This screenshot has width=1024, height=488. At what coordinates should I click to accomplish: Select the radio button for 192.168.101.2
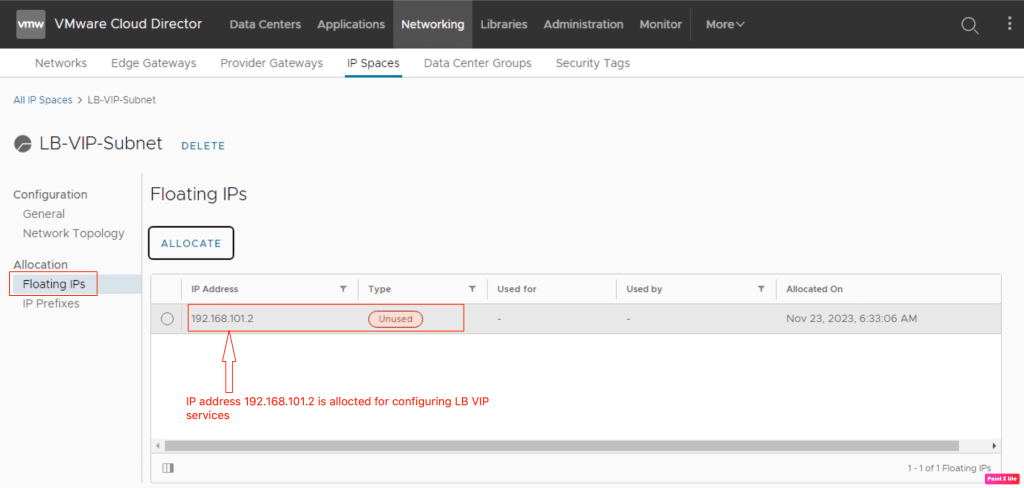(x=167, y=319)
